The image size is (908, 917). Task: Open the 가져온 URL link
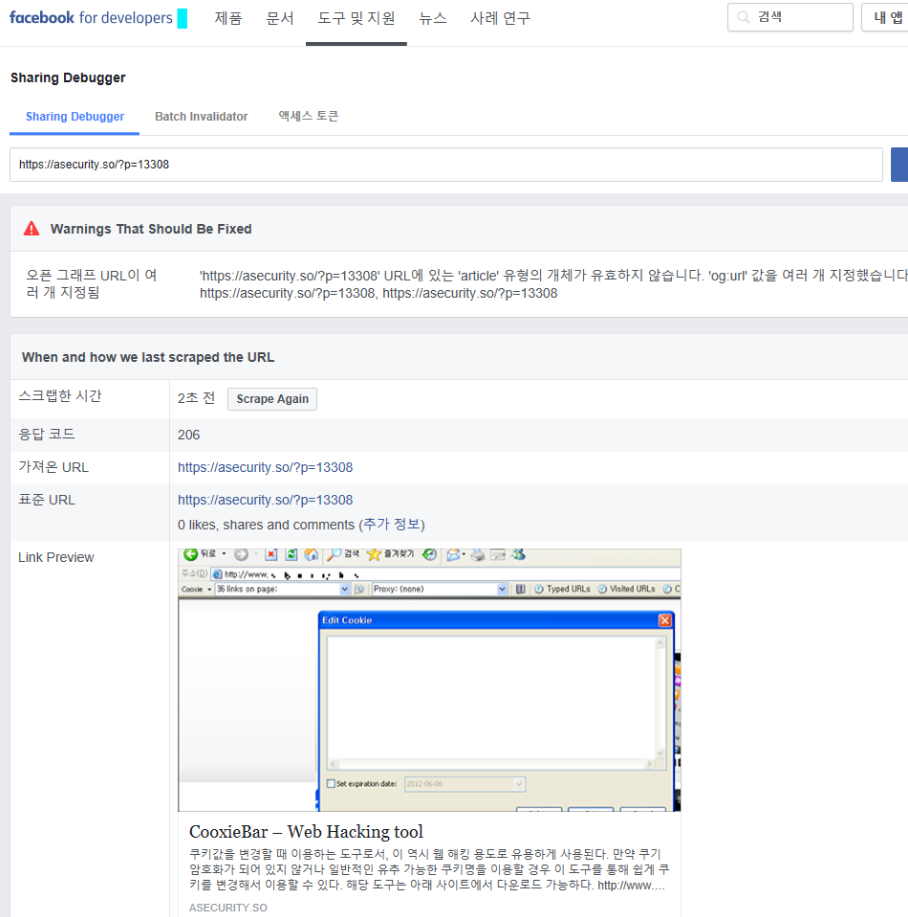tap(265, 467)
